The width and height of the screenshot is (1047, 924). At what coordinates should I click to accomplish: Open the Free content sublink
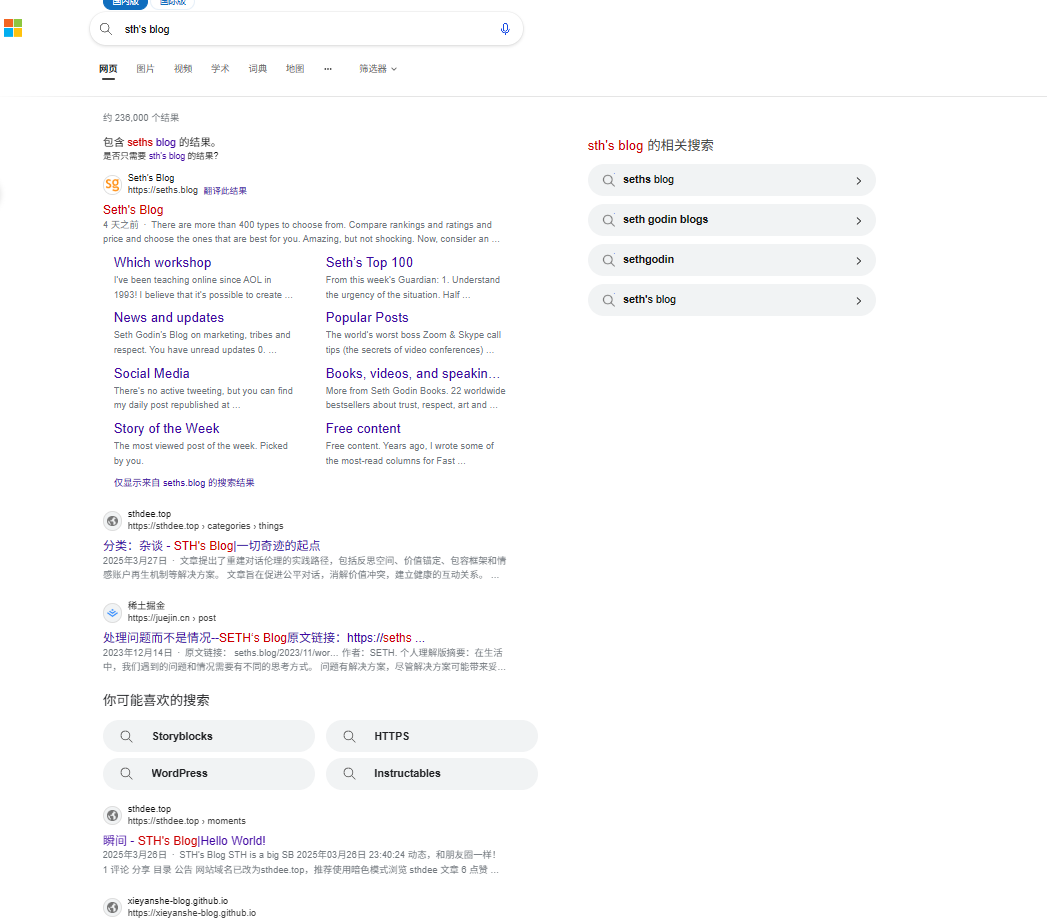[x=363, y=429]
